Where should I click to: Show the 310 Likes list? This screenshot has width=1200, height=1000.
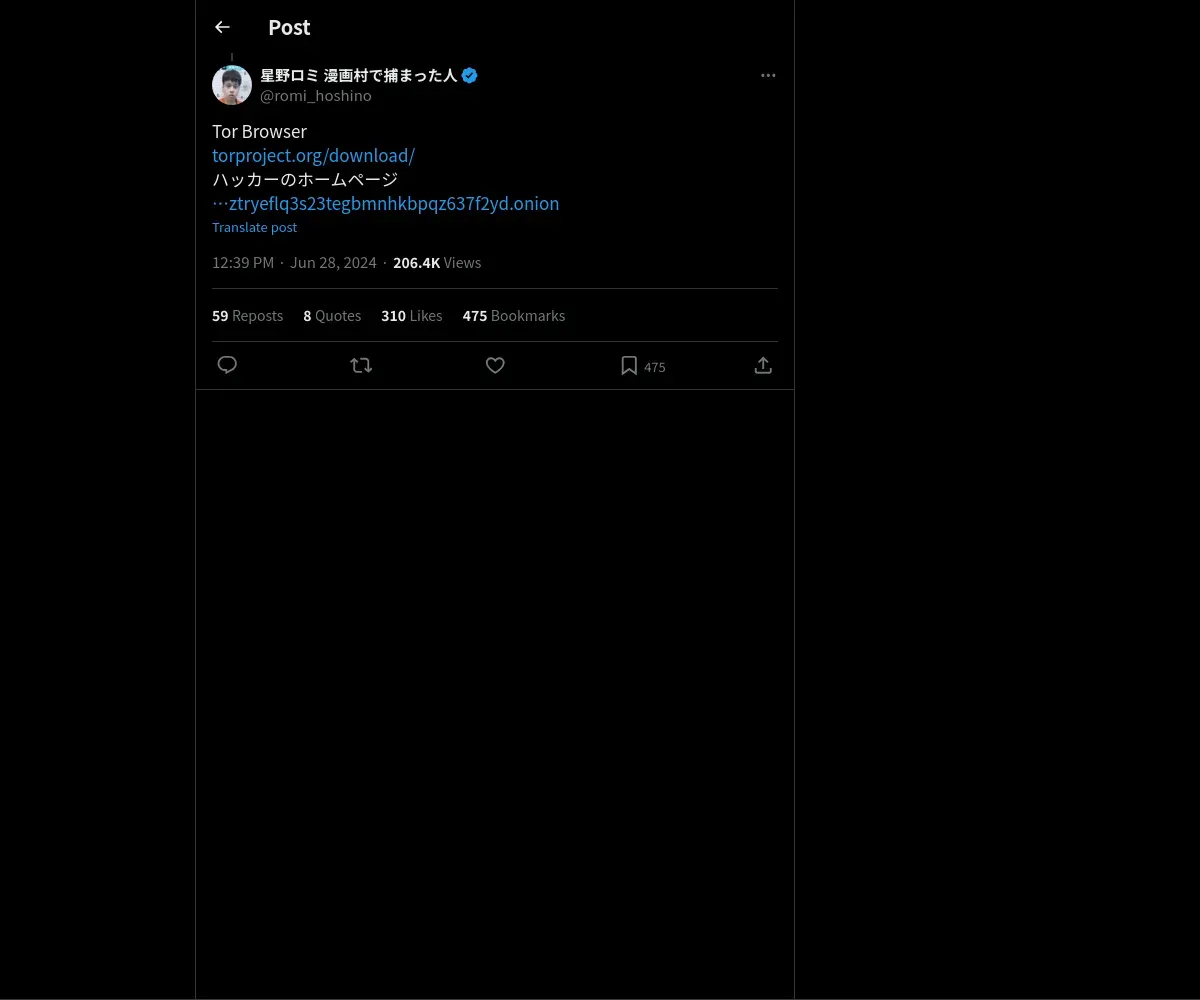click(411, 315)
